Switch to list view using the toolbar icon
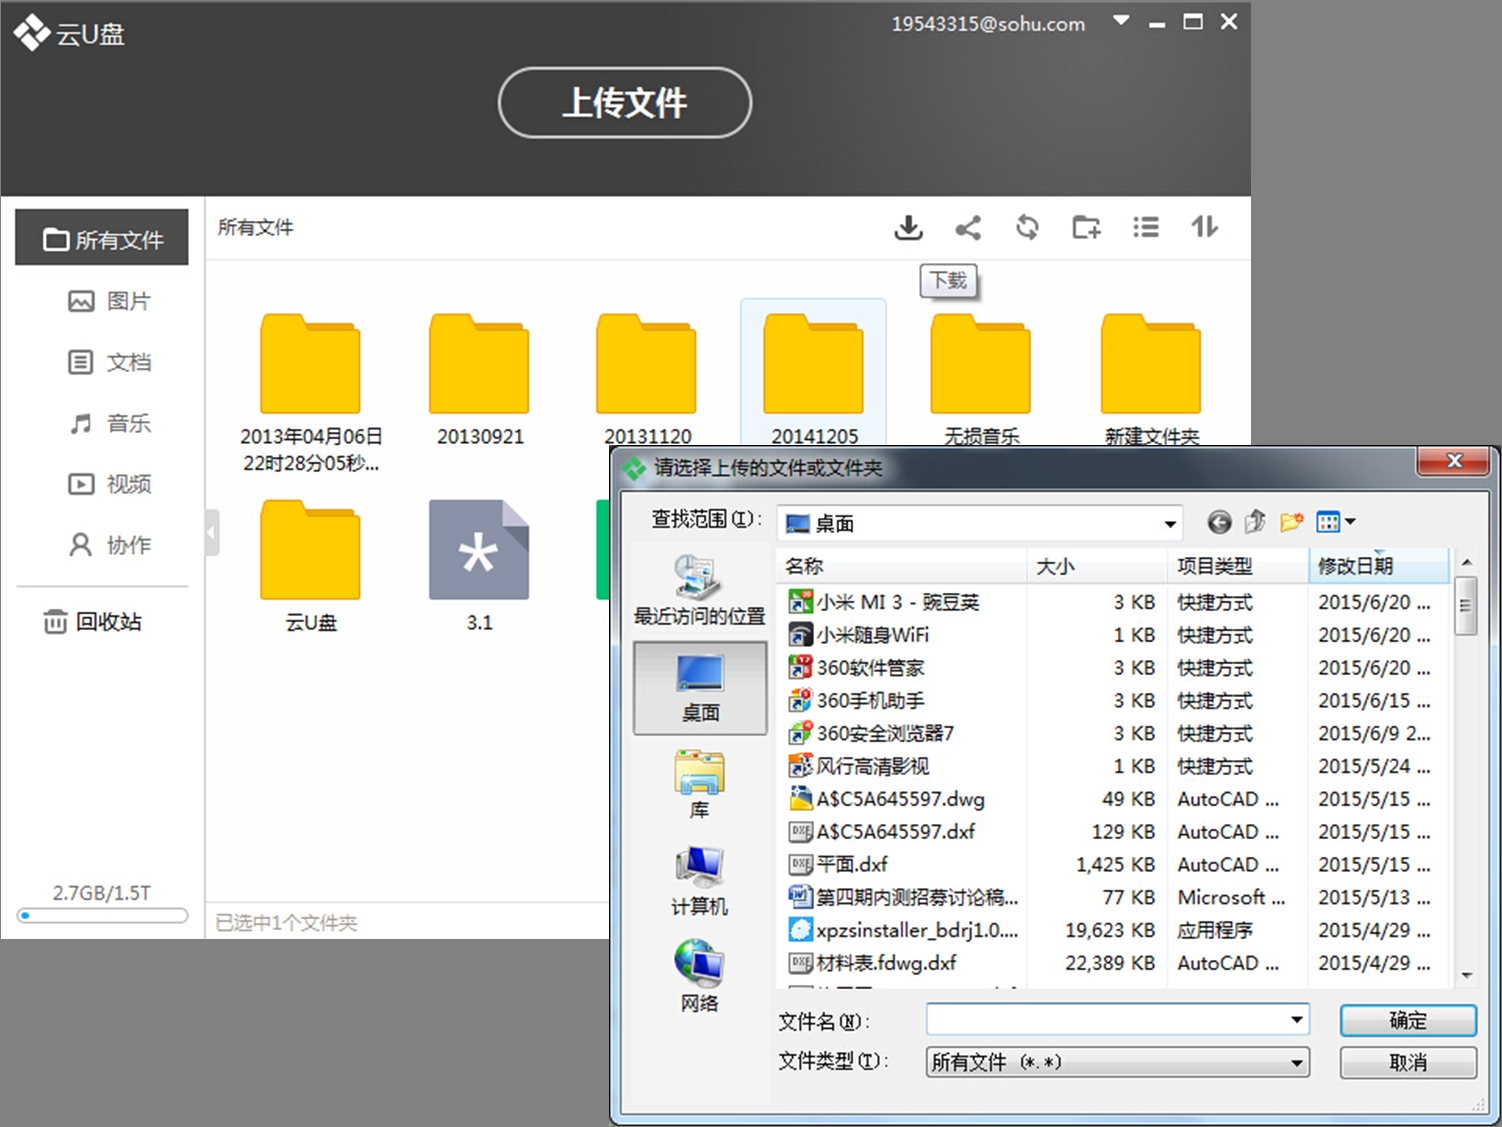1502x1127 pixels. 1145,227
